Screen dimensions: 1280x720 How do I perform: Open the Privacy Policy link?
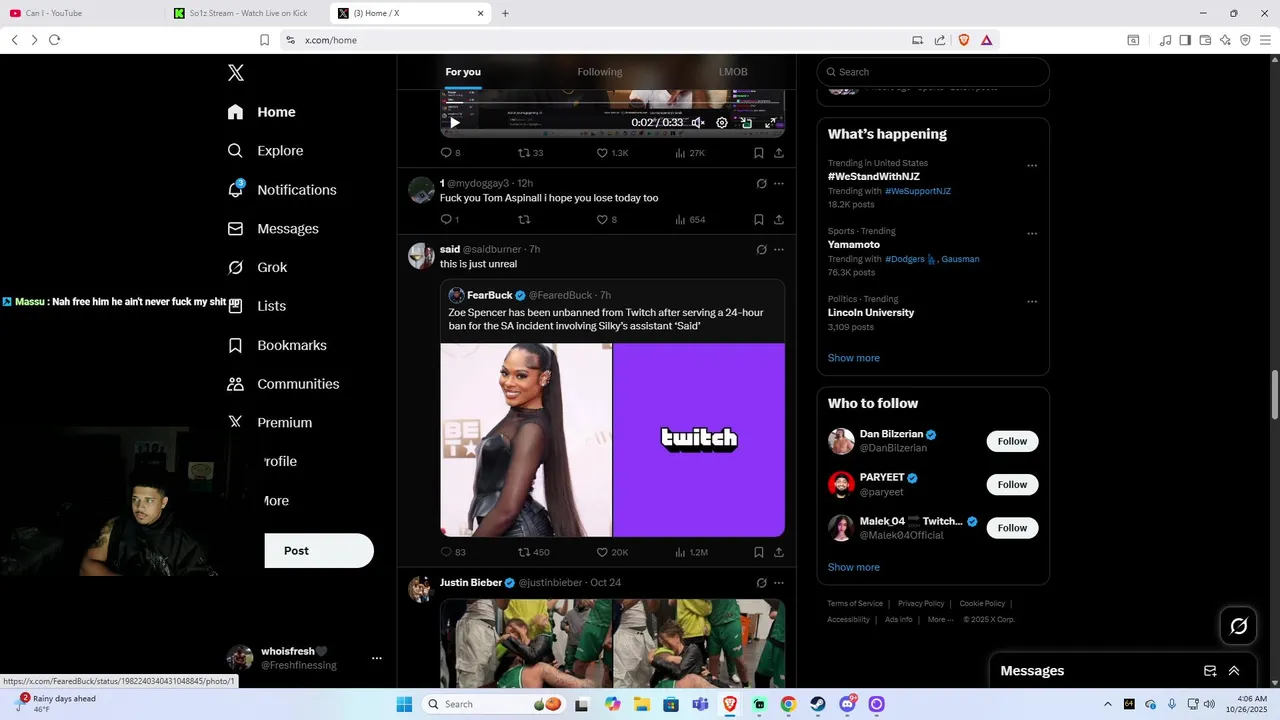coord(921,604)
